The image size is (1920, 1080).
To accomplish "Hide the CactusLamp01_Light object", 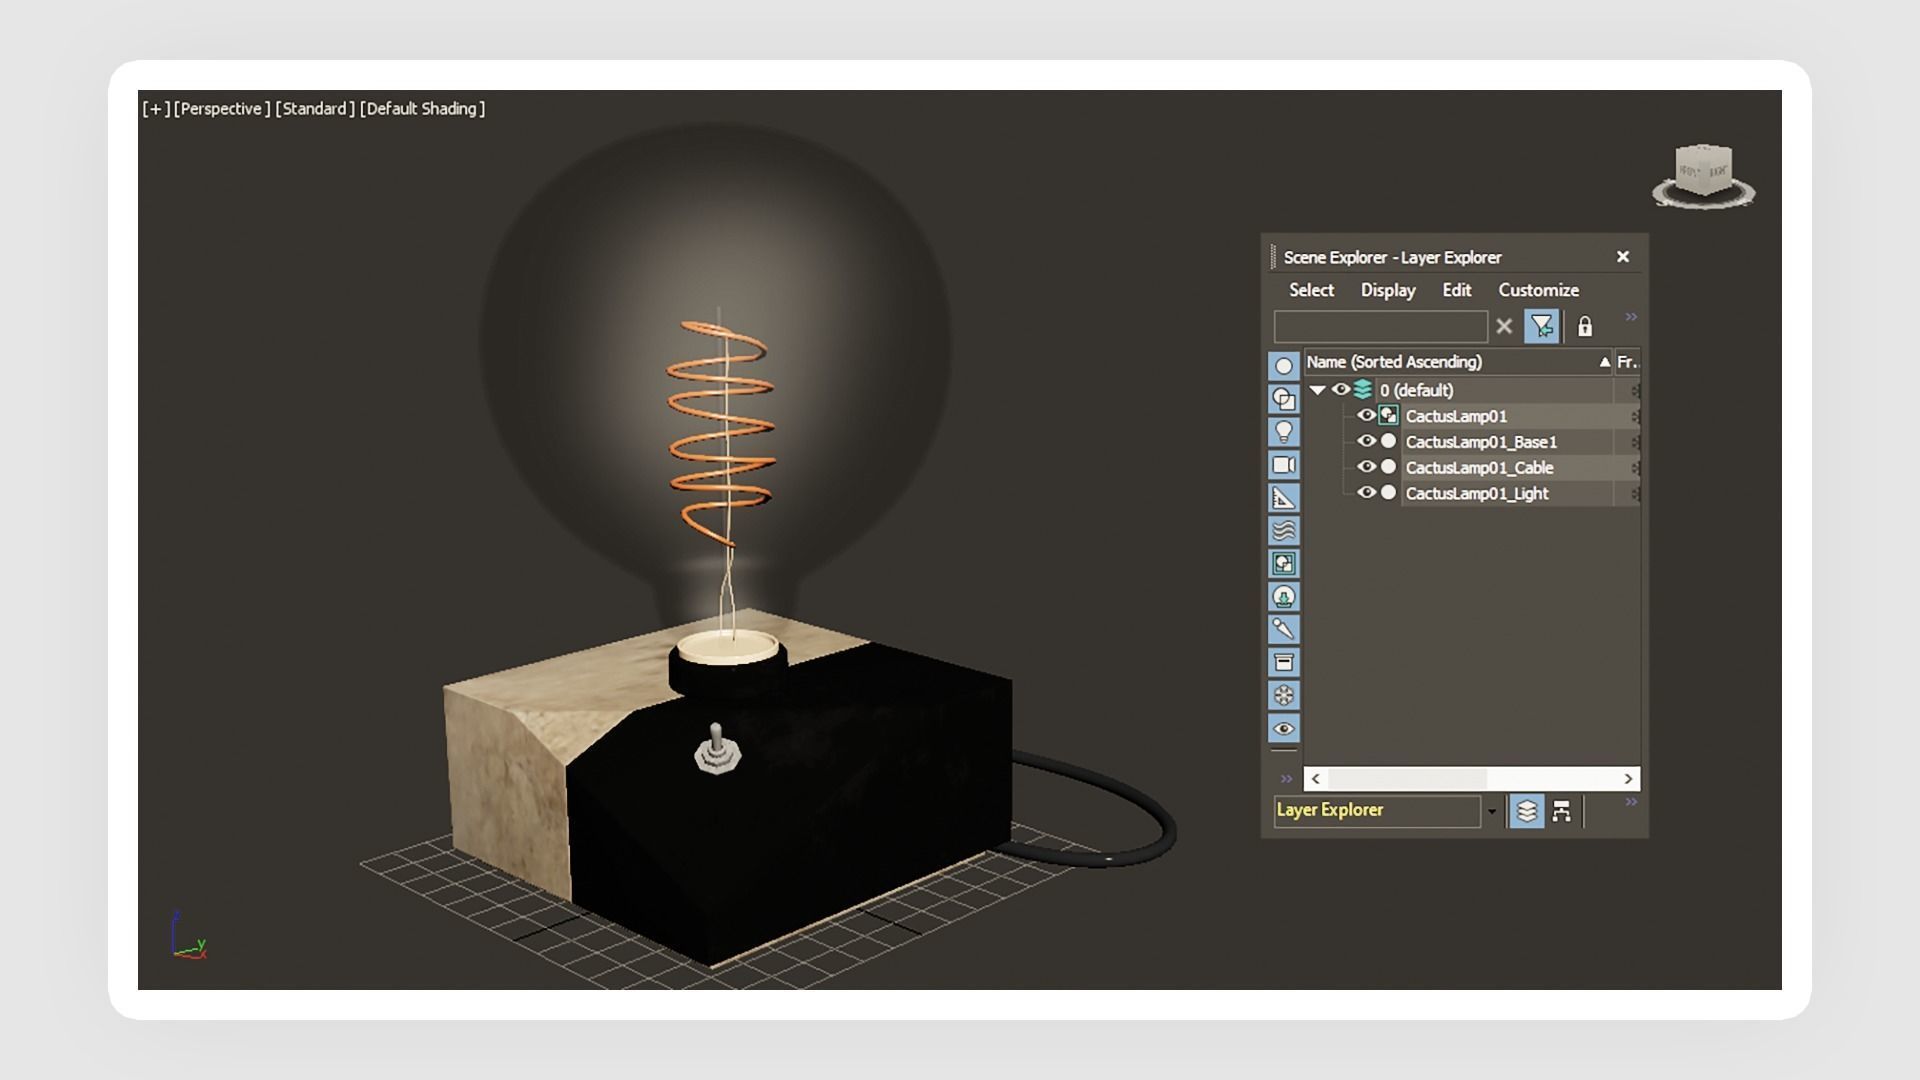I will tap(1366, 493).
